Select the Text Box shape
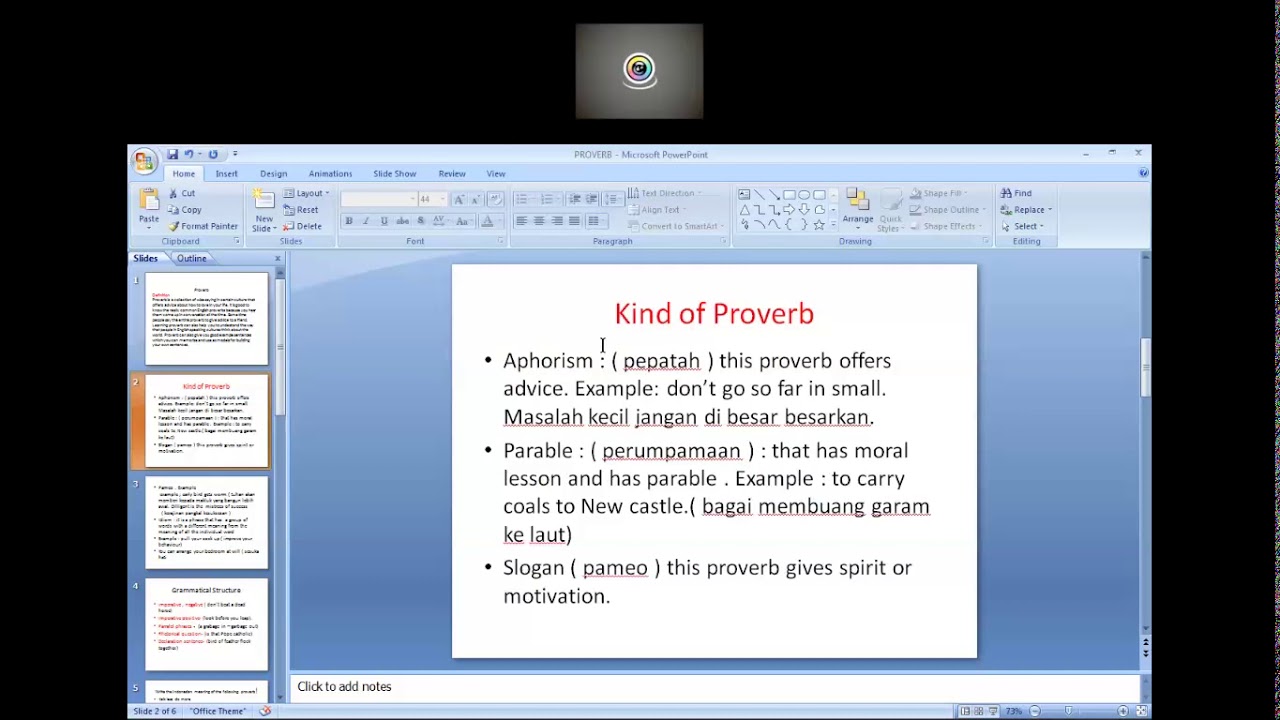This screenshot has height=720, width=1280. pos(744,194)
